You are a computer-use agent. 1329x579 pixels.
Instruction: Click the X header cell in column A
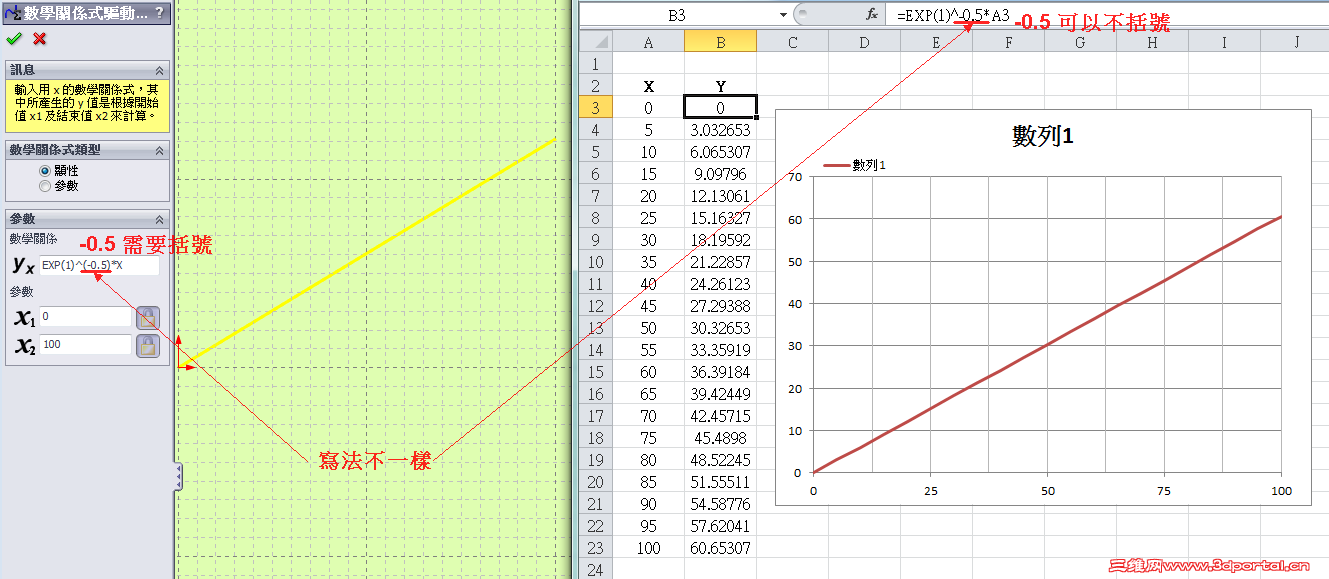point(648,86)
